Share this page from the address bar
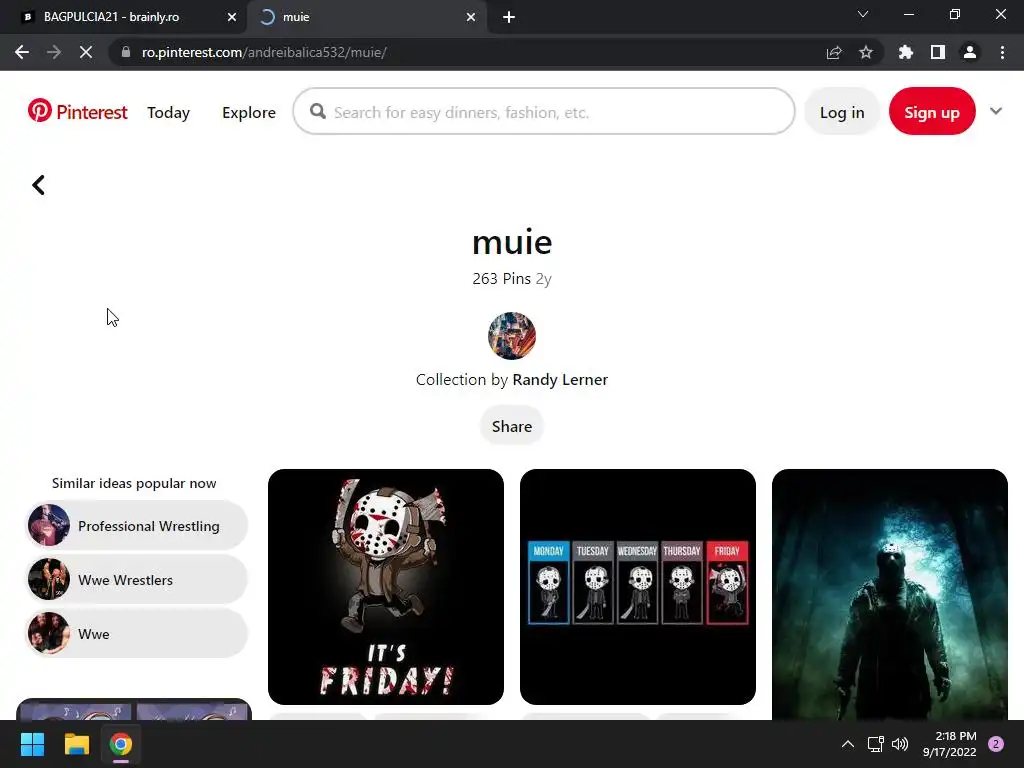 coord(834,52)
